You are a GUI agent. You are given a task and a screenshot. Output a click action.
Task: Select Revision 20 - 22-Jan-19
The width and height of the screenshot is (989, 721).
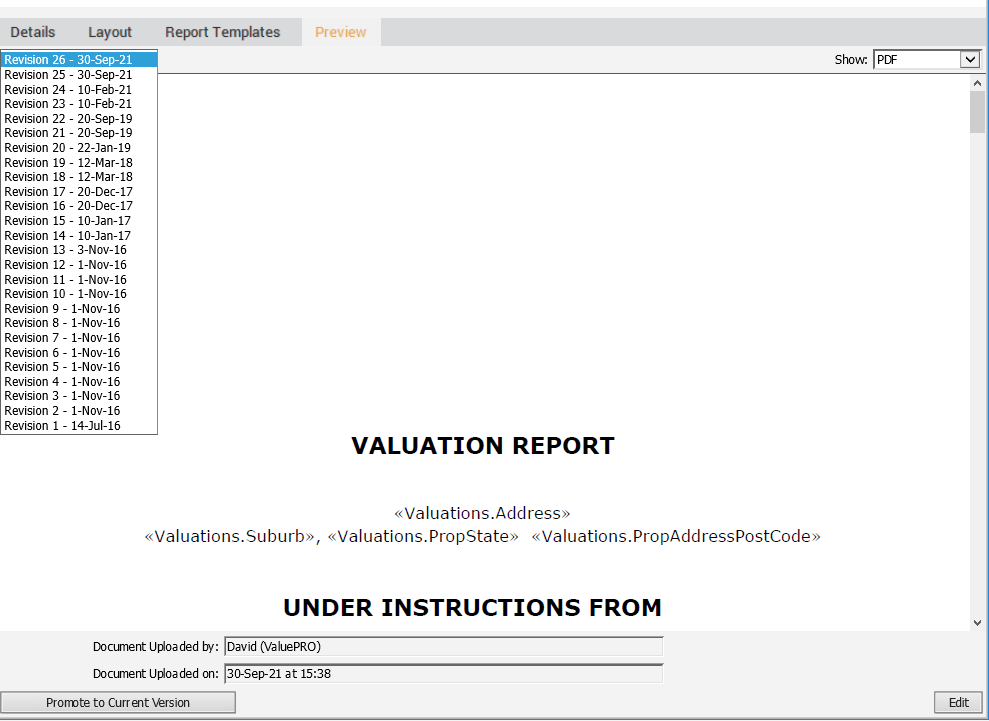(x=79, y=148)
